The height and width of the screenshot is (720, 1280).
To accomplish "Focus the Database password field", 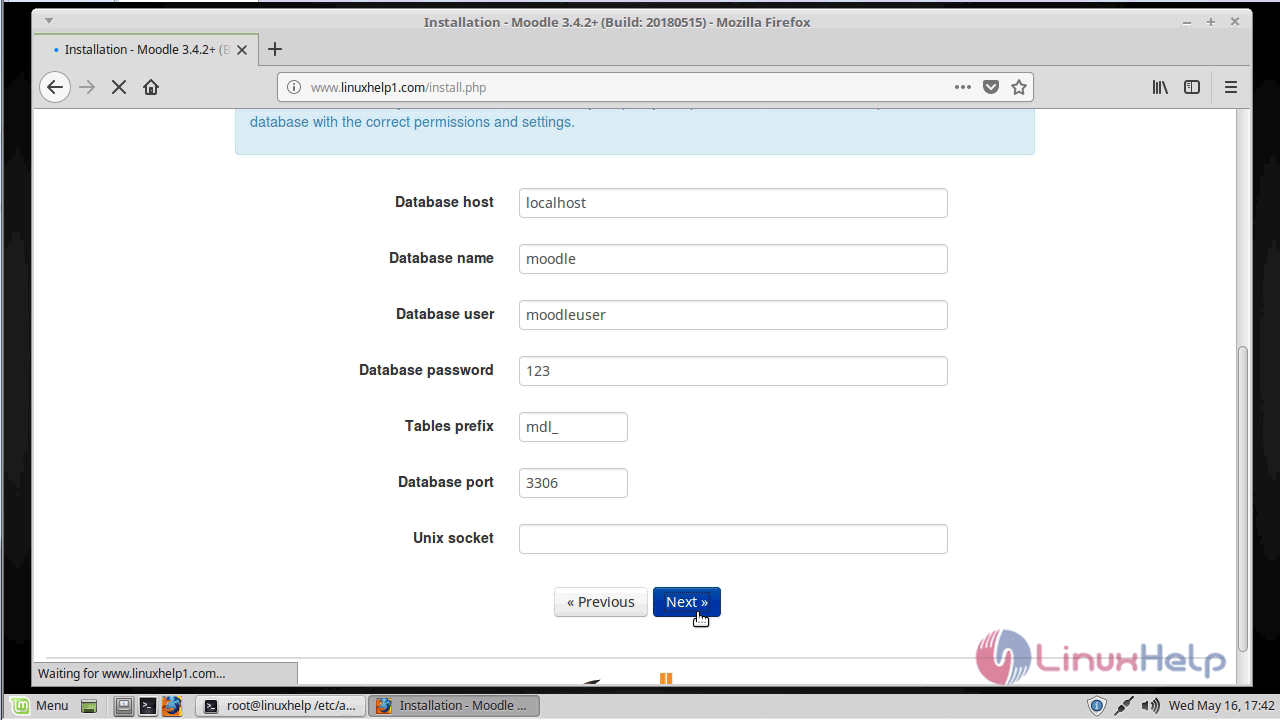I will tap(733, 371).
